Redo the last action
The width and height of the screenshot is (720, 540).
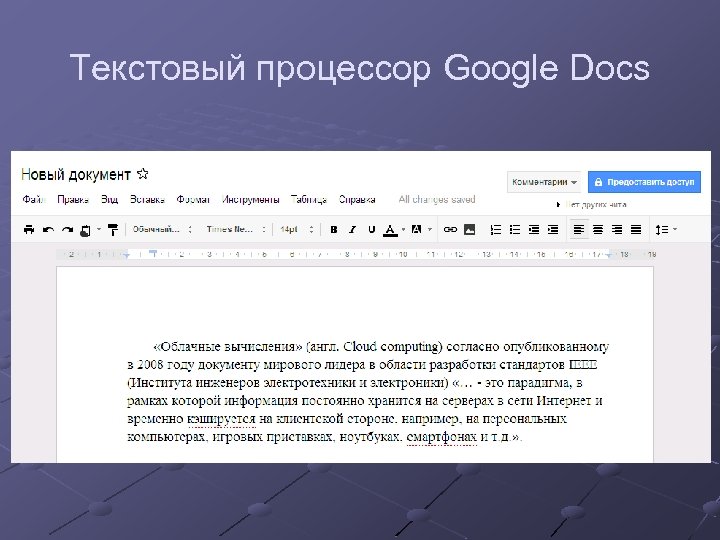68,230
